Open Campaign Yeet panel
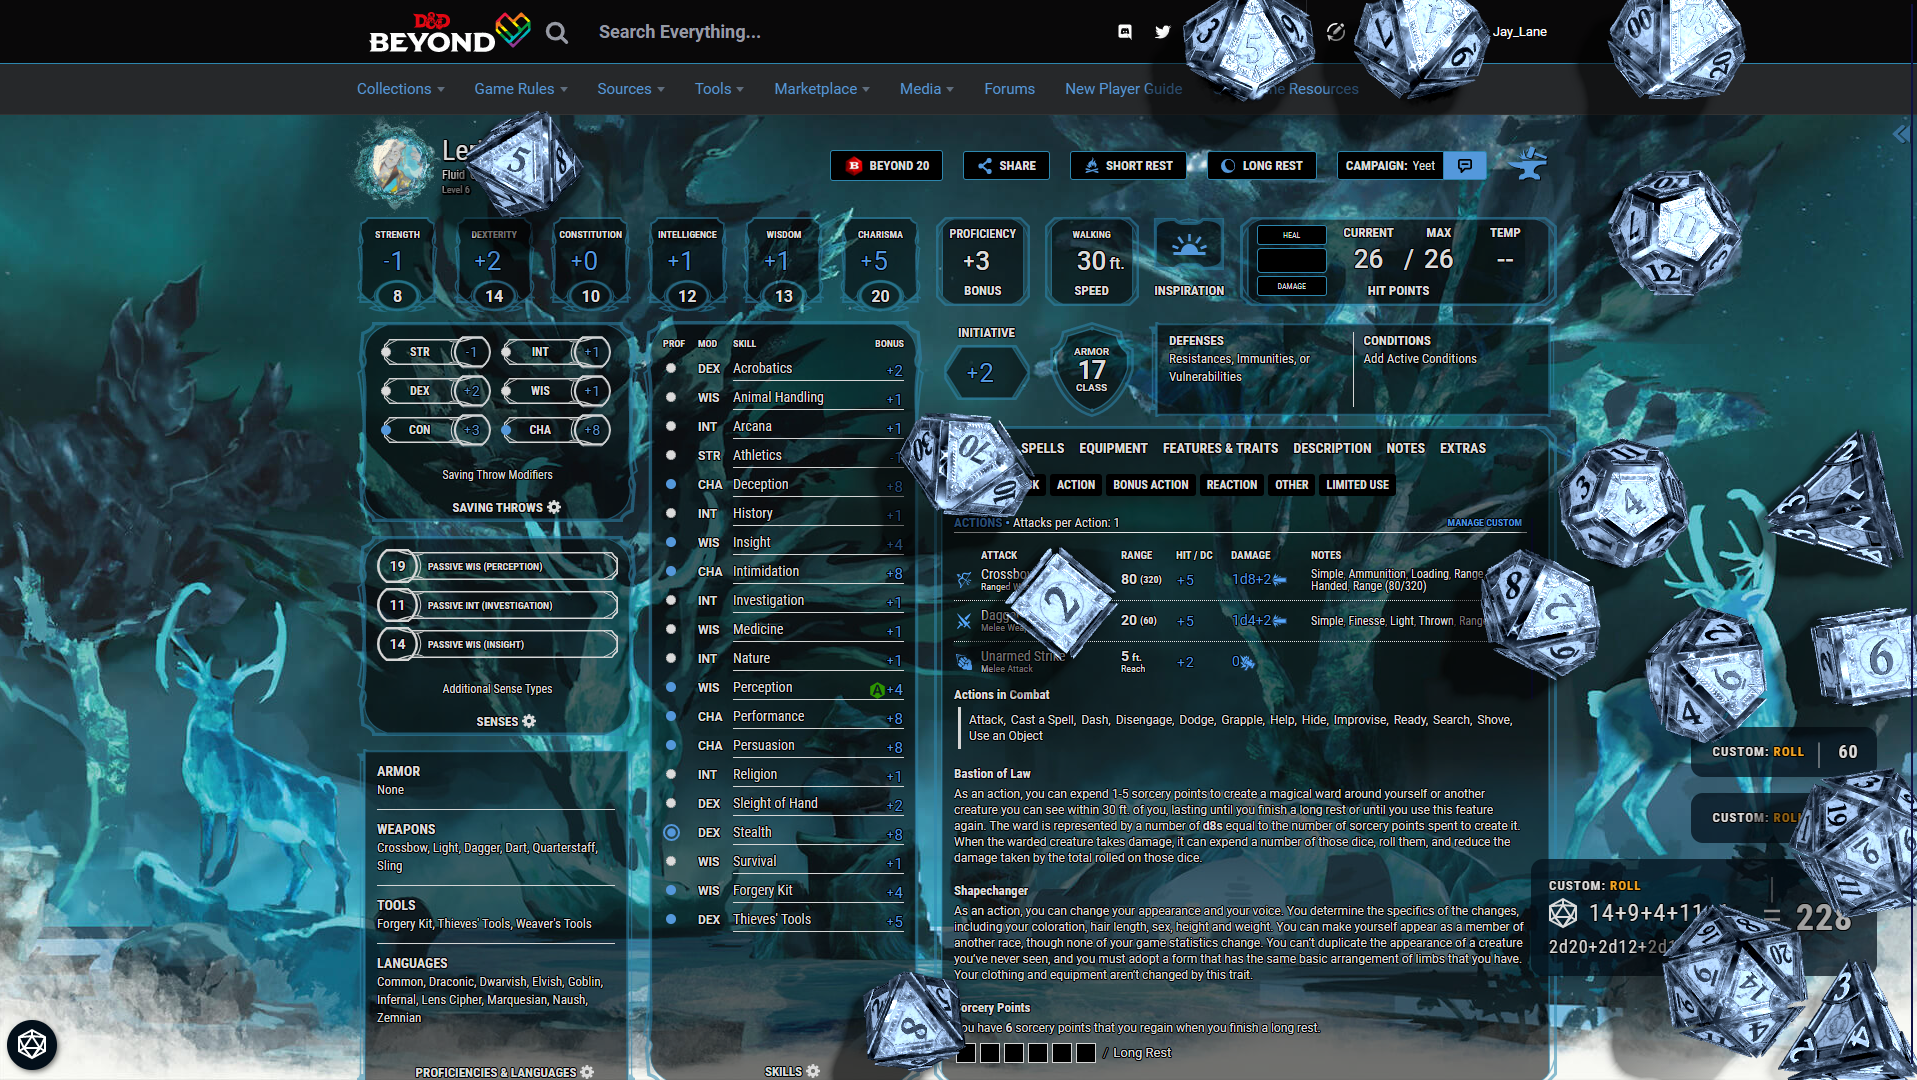 pos(1389,166)
